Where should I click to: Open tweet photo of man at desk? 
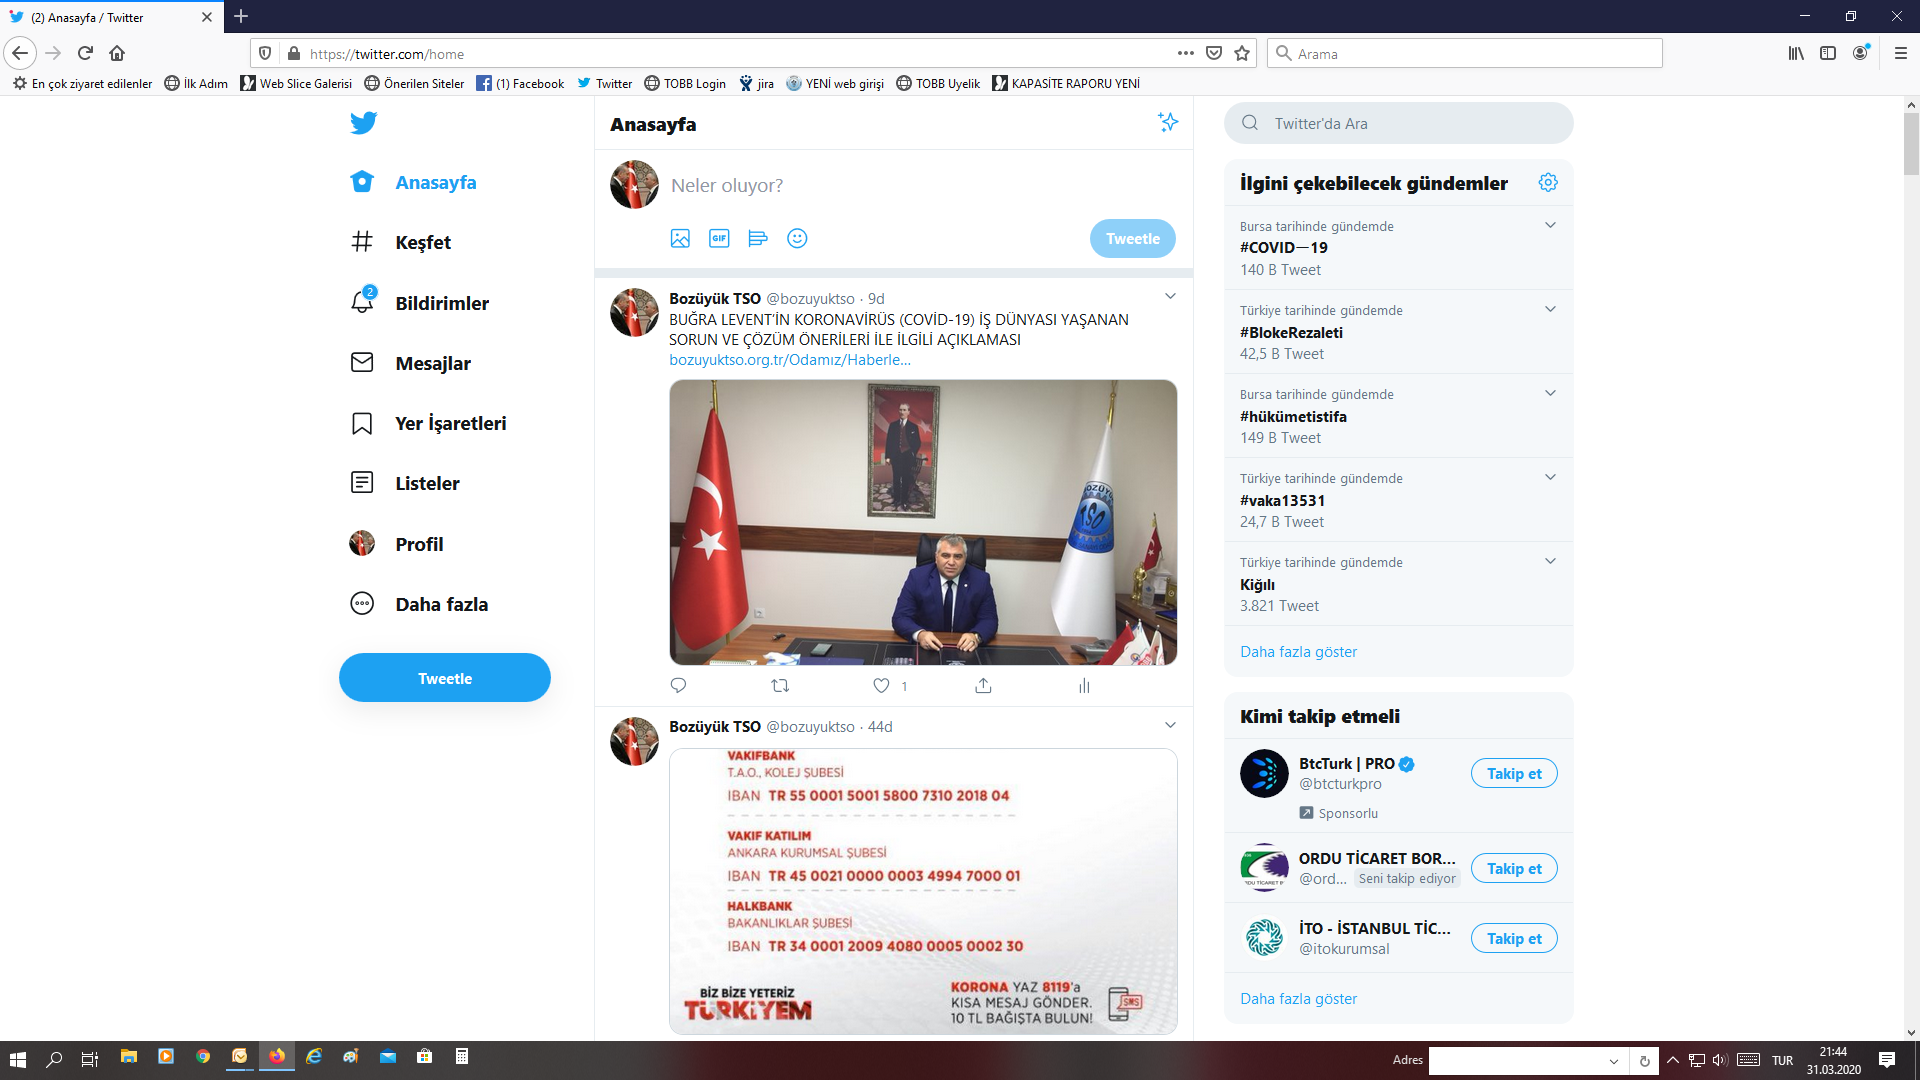coord(923,522)
